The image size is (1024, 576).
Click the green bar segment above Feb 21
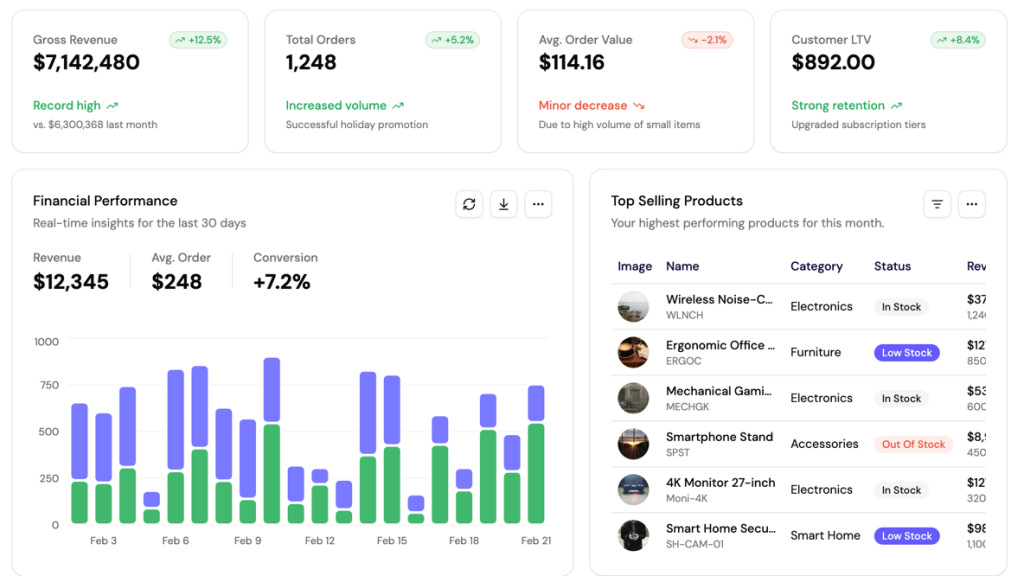tap(536, 474)
